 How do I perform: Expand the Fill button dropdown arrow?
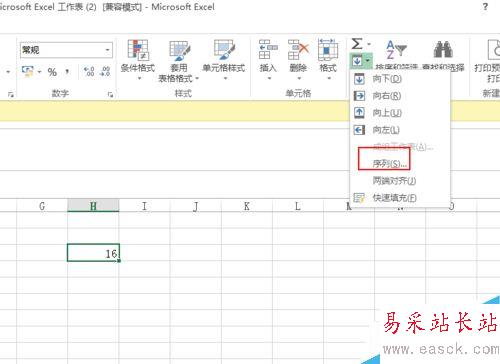coord(367,61)
